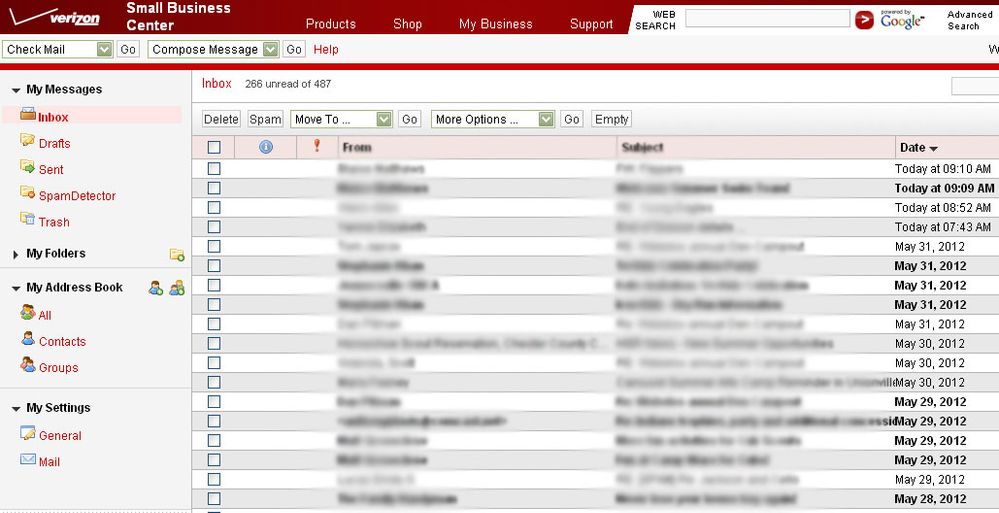Toggle the select-all checkbox in header
999x513 pixels.
(x=214, y=147)
